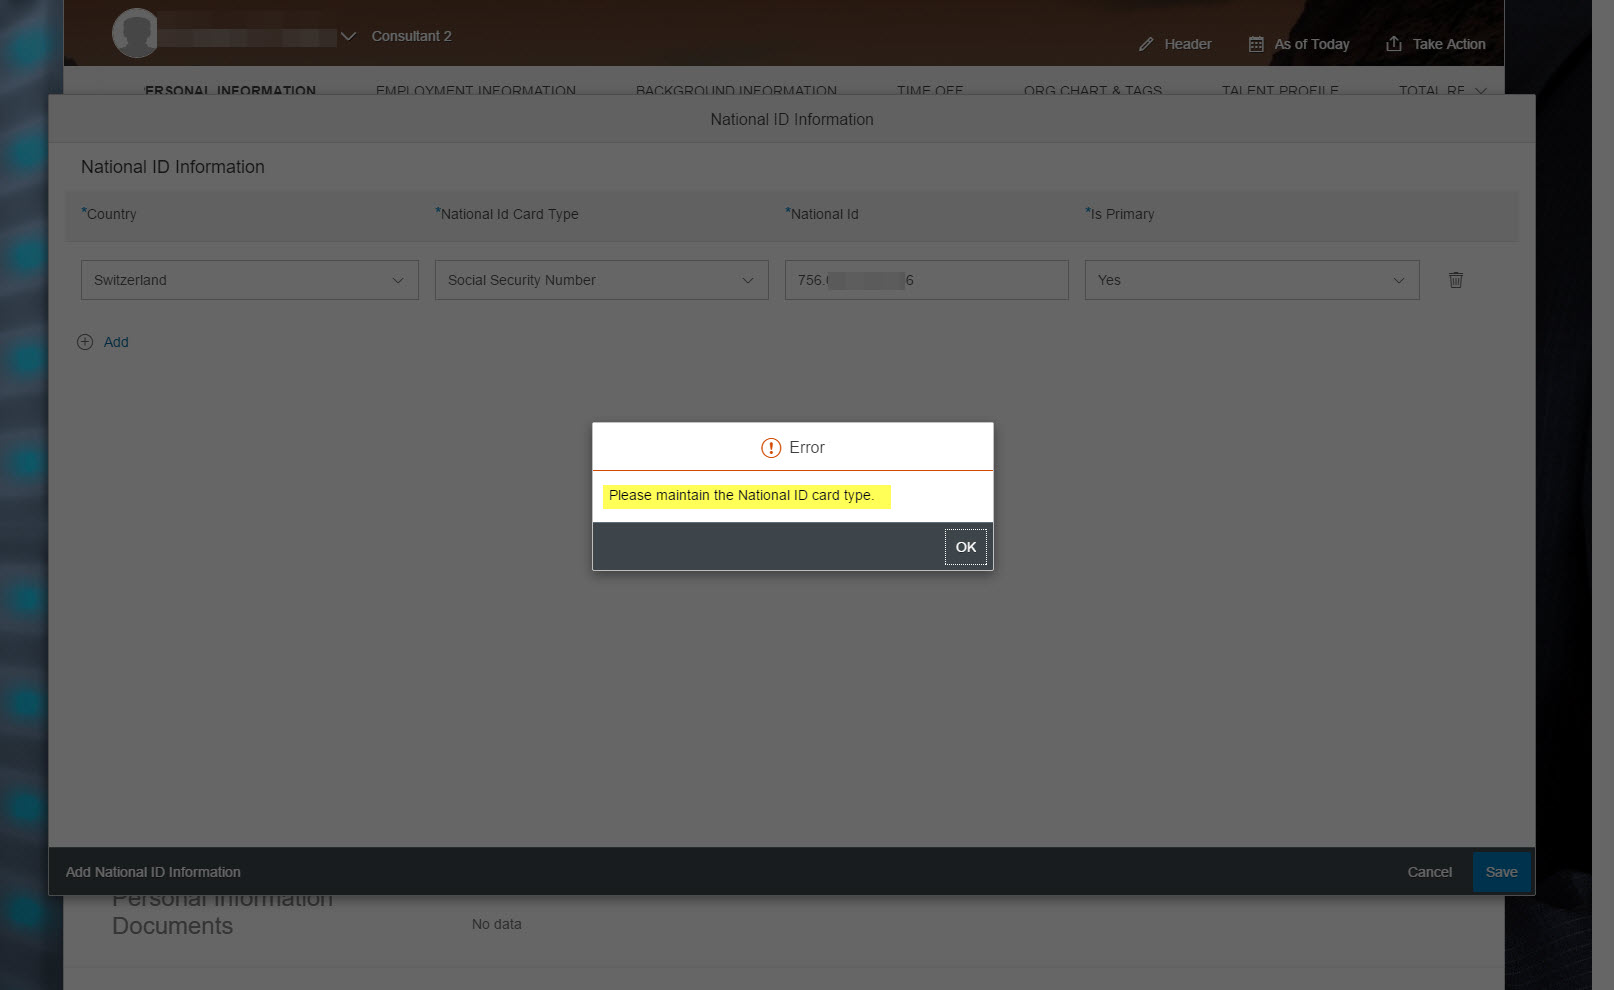Expand the employee name chevron dropdown

point(348,36)
